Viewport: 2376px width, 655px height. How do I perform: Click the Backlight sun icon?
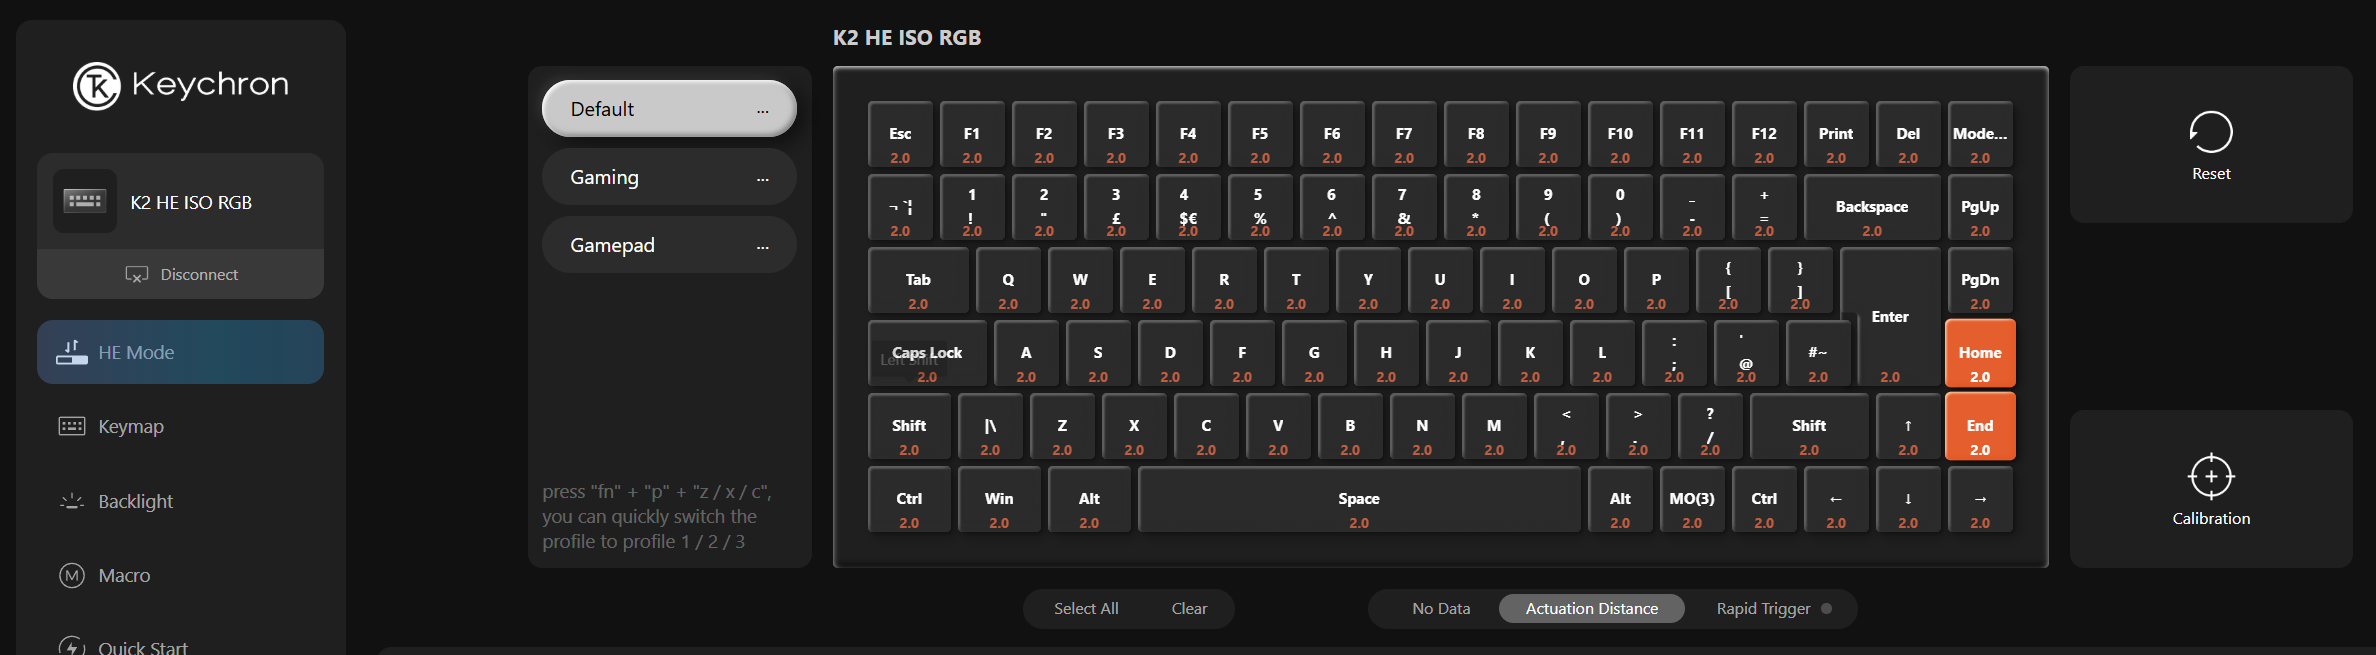pyautogui.click(x=72, y=501)
